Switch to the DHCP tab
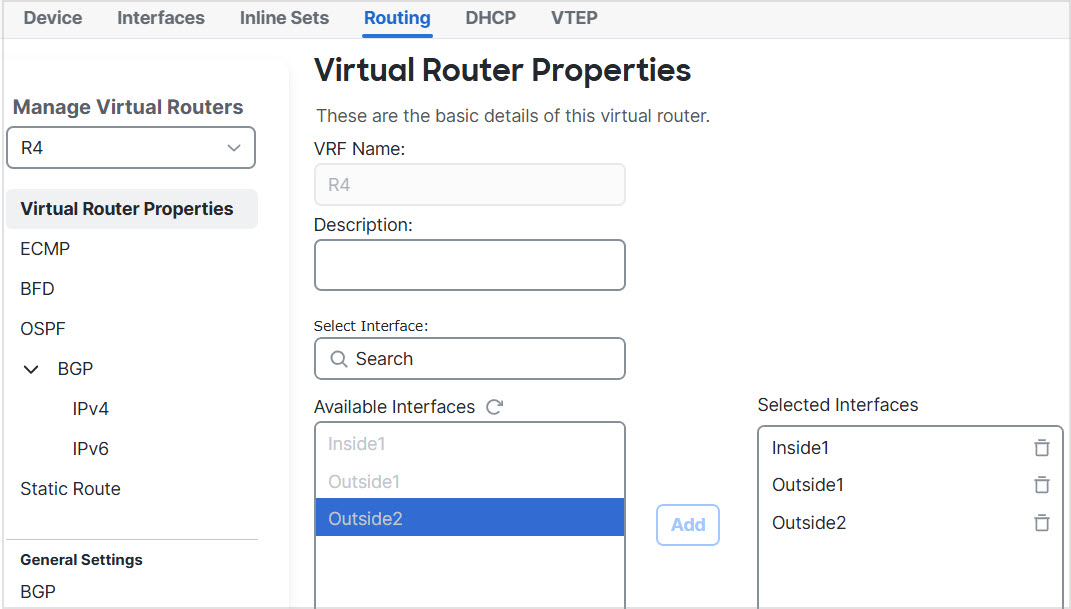1071x609 pixels. tap(490, 18)
